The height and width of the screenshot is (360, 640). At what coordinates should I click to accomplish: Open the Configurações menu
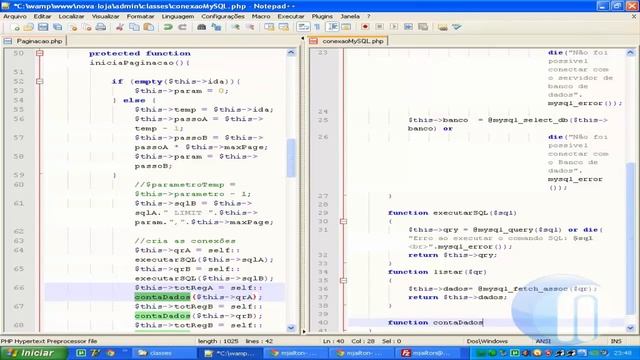click(x=223, y=16)
